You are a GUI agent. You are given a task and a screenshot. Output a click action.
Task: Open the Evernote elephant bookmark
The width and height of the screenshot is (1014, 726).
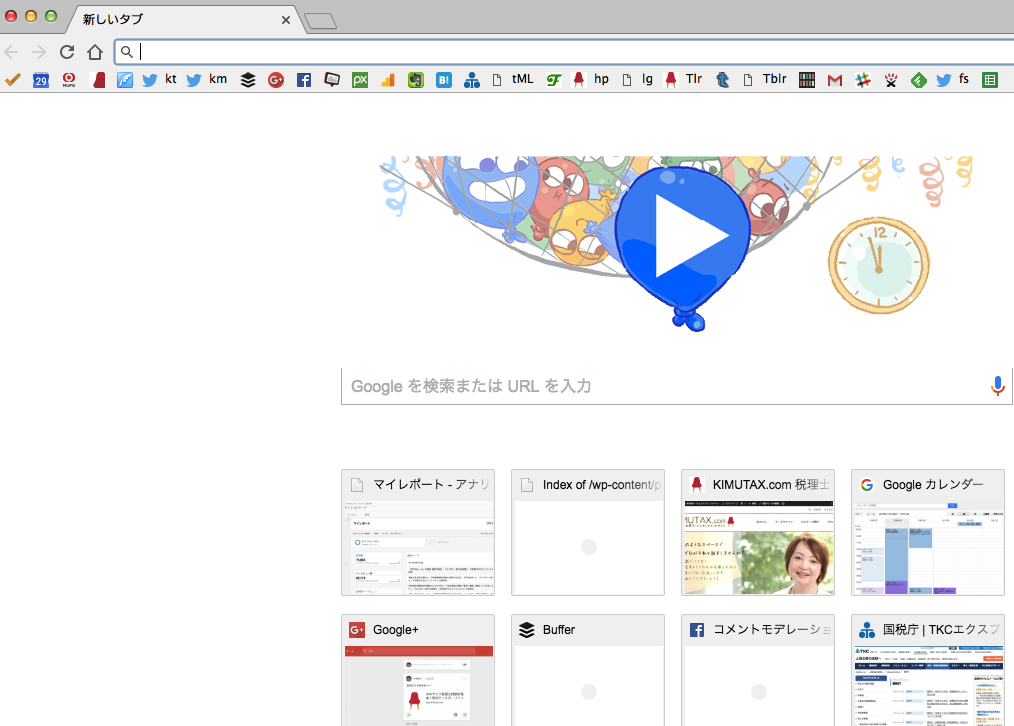click(416, 80)
